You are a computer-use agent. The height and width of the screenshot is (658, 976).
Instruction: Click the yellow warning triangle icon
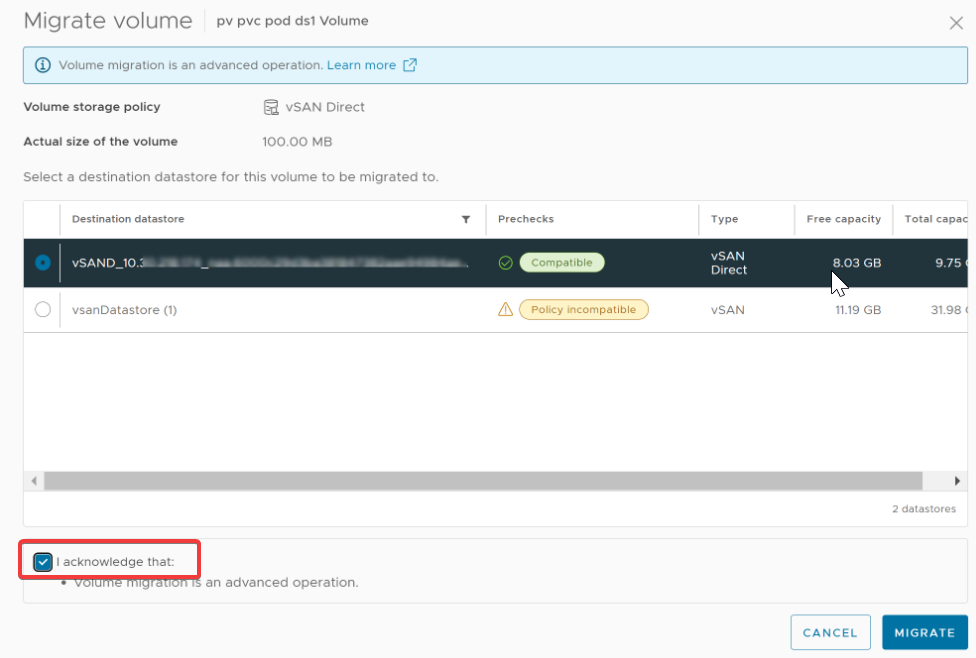tap(506, 310)
